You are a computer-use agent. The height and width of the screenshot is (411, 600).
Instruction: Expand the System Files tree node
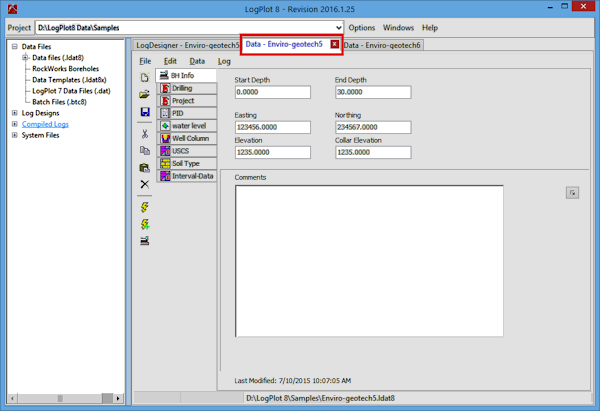tap(14, 135)
